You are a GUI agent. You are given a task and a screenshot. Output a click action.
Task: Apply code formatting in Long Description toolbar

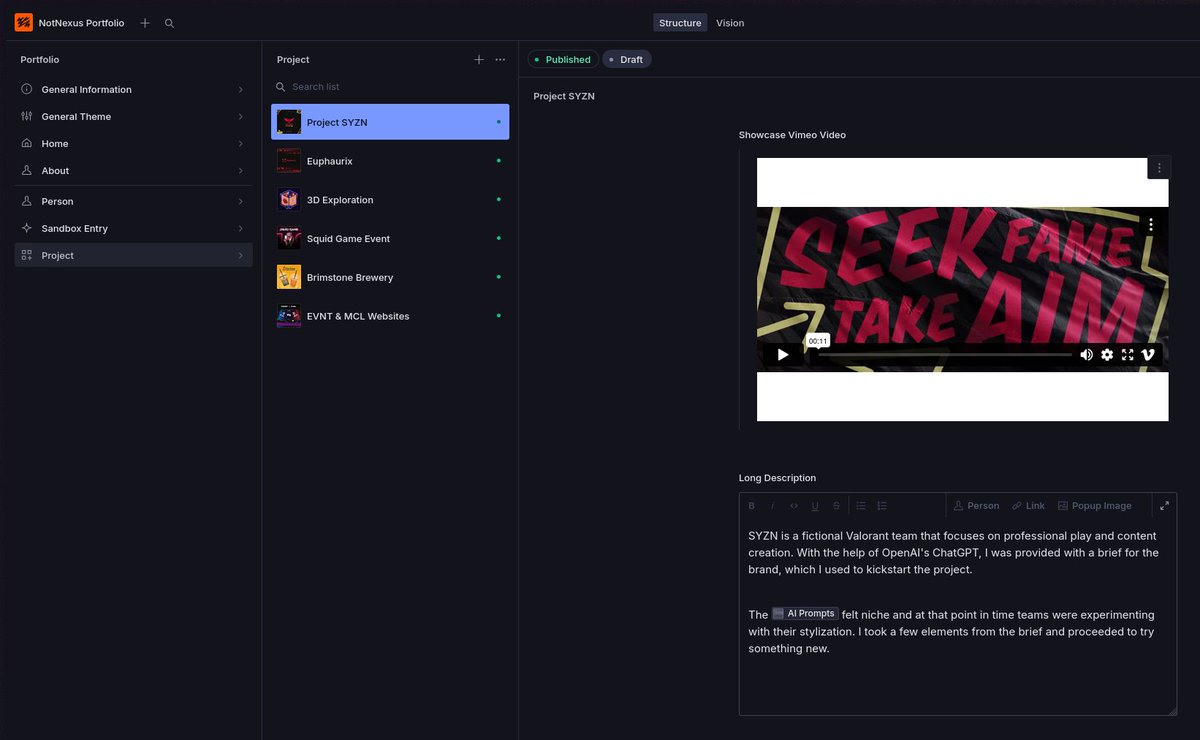794,506
